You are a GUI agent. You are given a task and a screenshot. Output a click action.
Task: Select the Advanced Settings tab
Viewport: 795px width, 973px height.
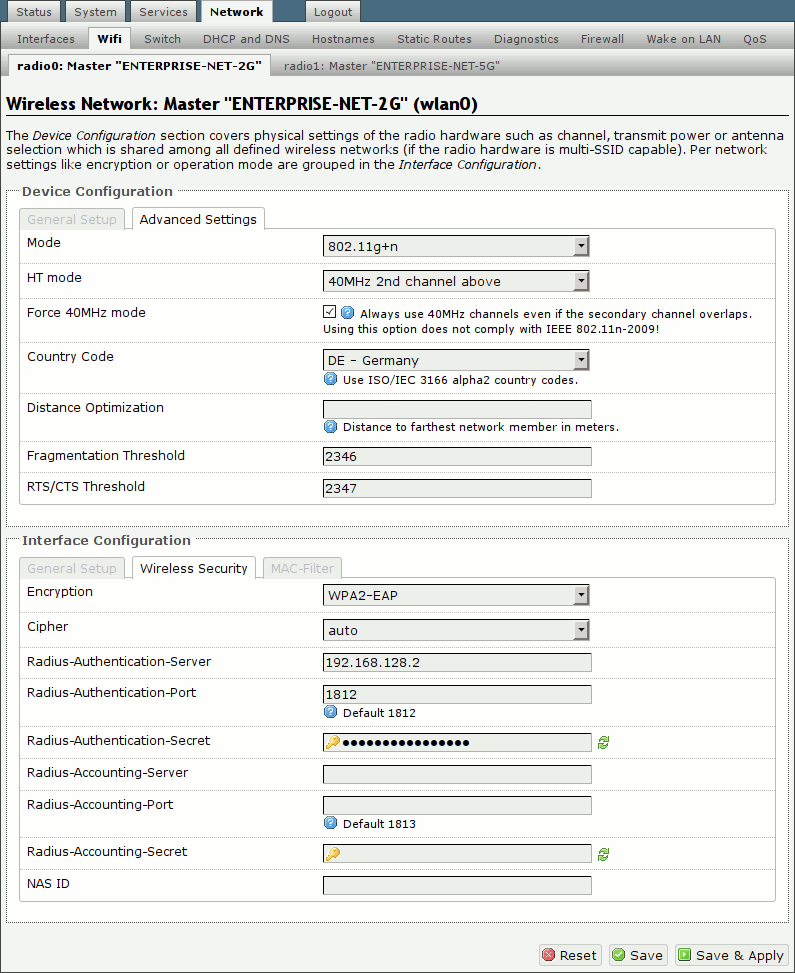coord(198,219)
